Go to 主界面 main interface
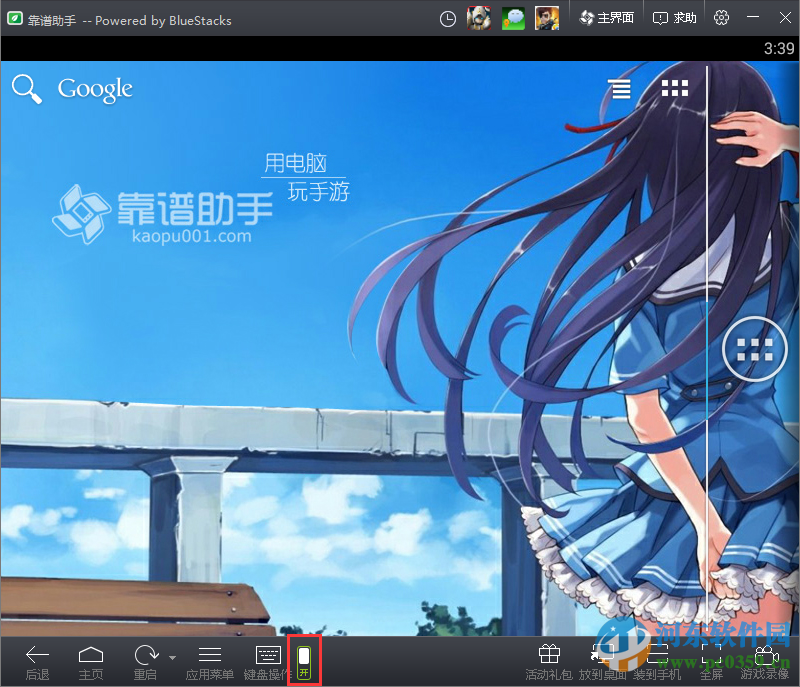 (x=607, y=18)
